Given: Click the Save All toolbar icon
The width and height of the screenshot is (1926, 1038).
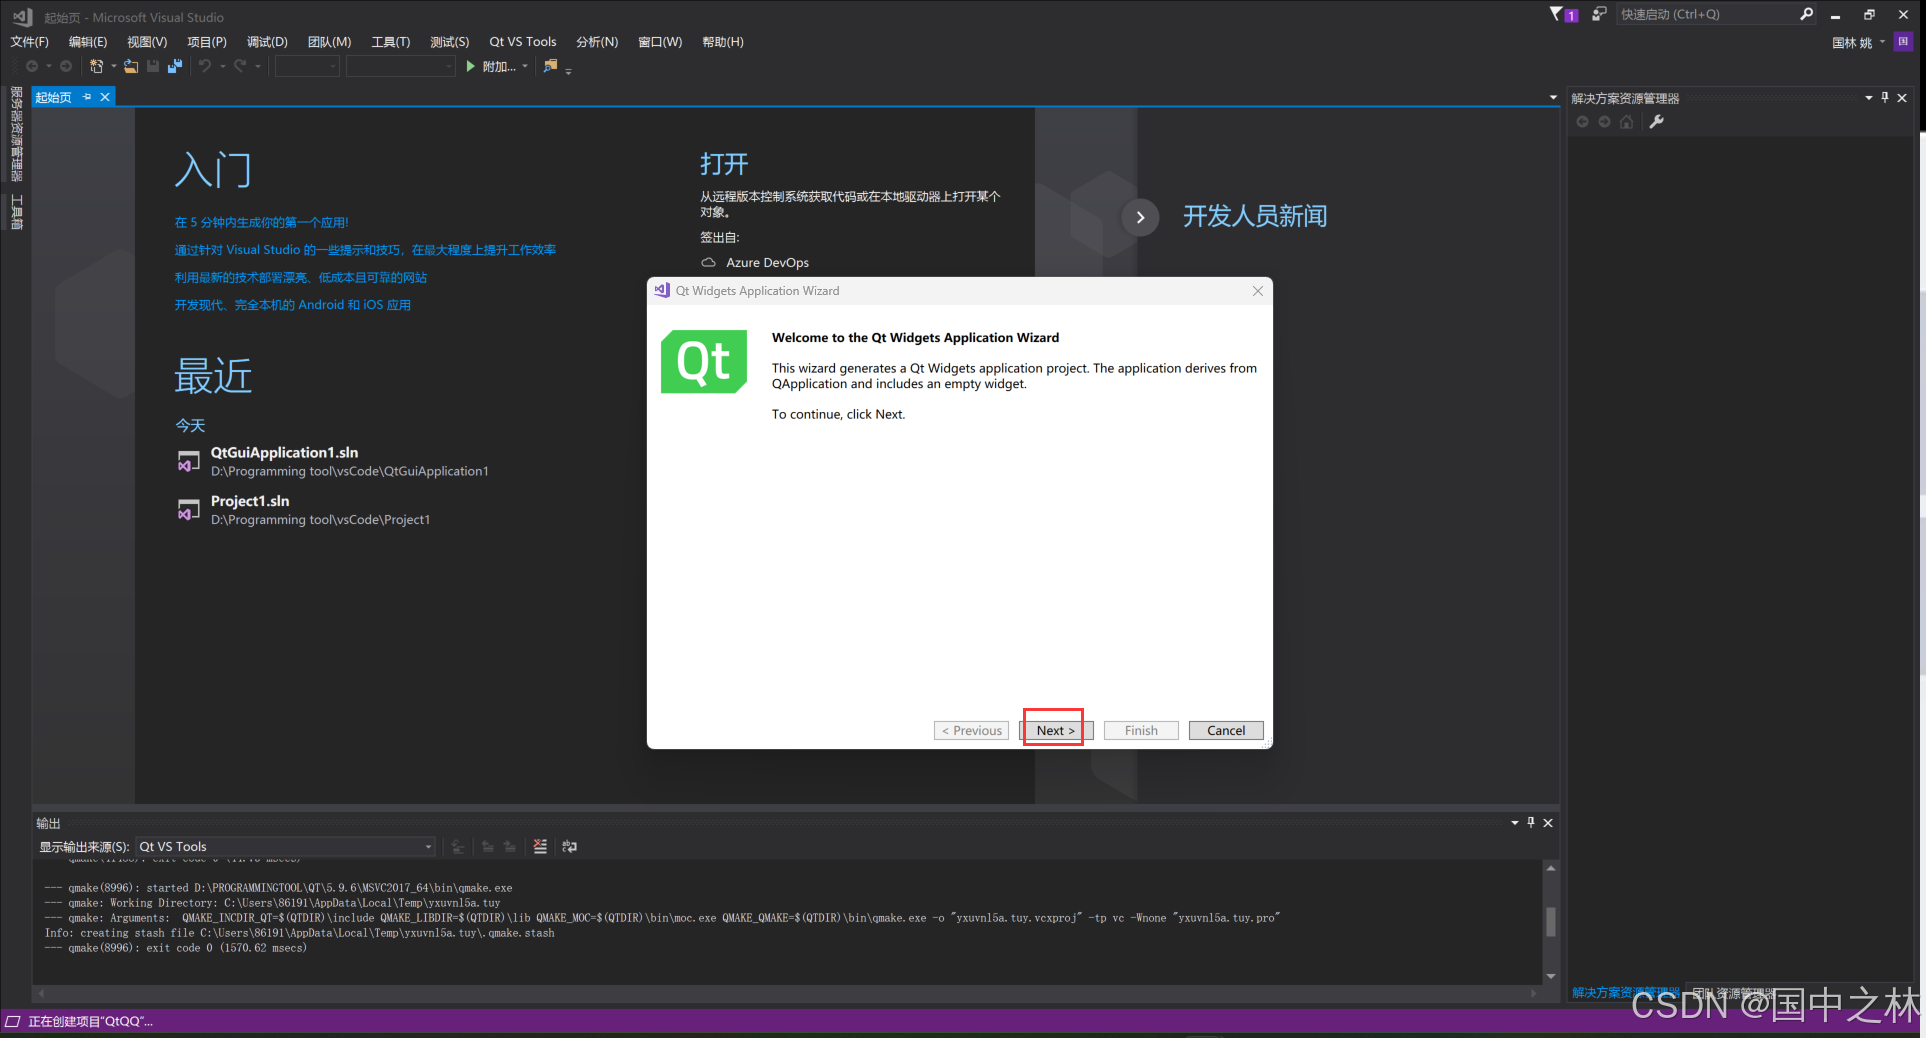Looking at the screenshot, I should 175,66.
